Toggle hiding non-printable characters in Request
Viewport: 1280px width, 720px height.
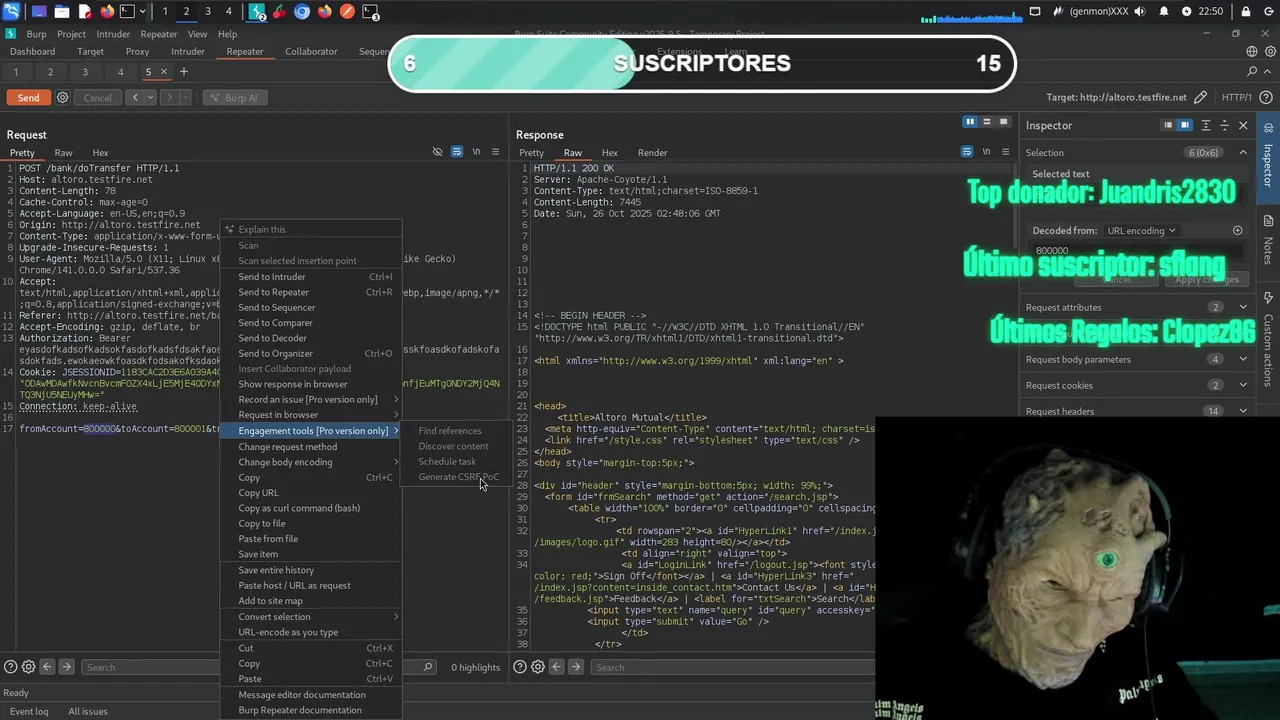click(437, 152)
